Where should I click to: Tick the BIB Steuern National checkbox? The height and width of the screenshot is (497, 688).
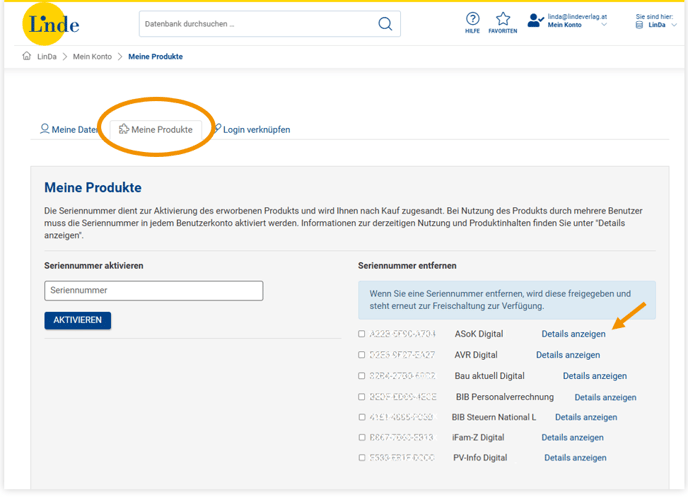click(x=362, y=417)
